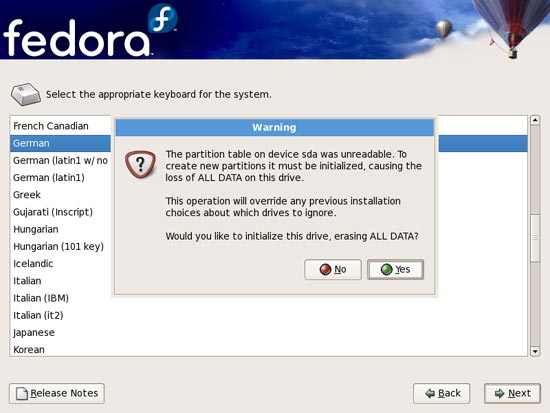The height and width of the screenshot is (413, 550).
Task: Confirm drive initialization with Yes button
Action: coord(395,269)
